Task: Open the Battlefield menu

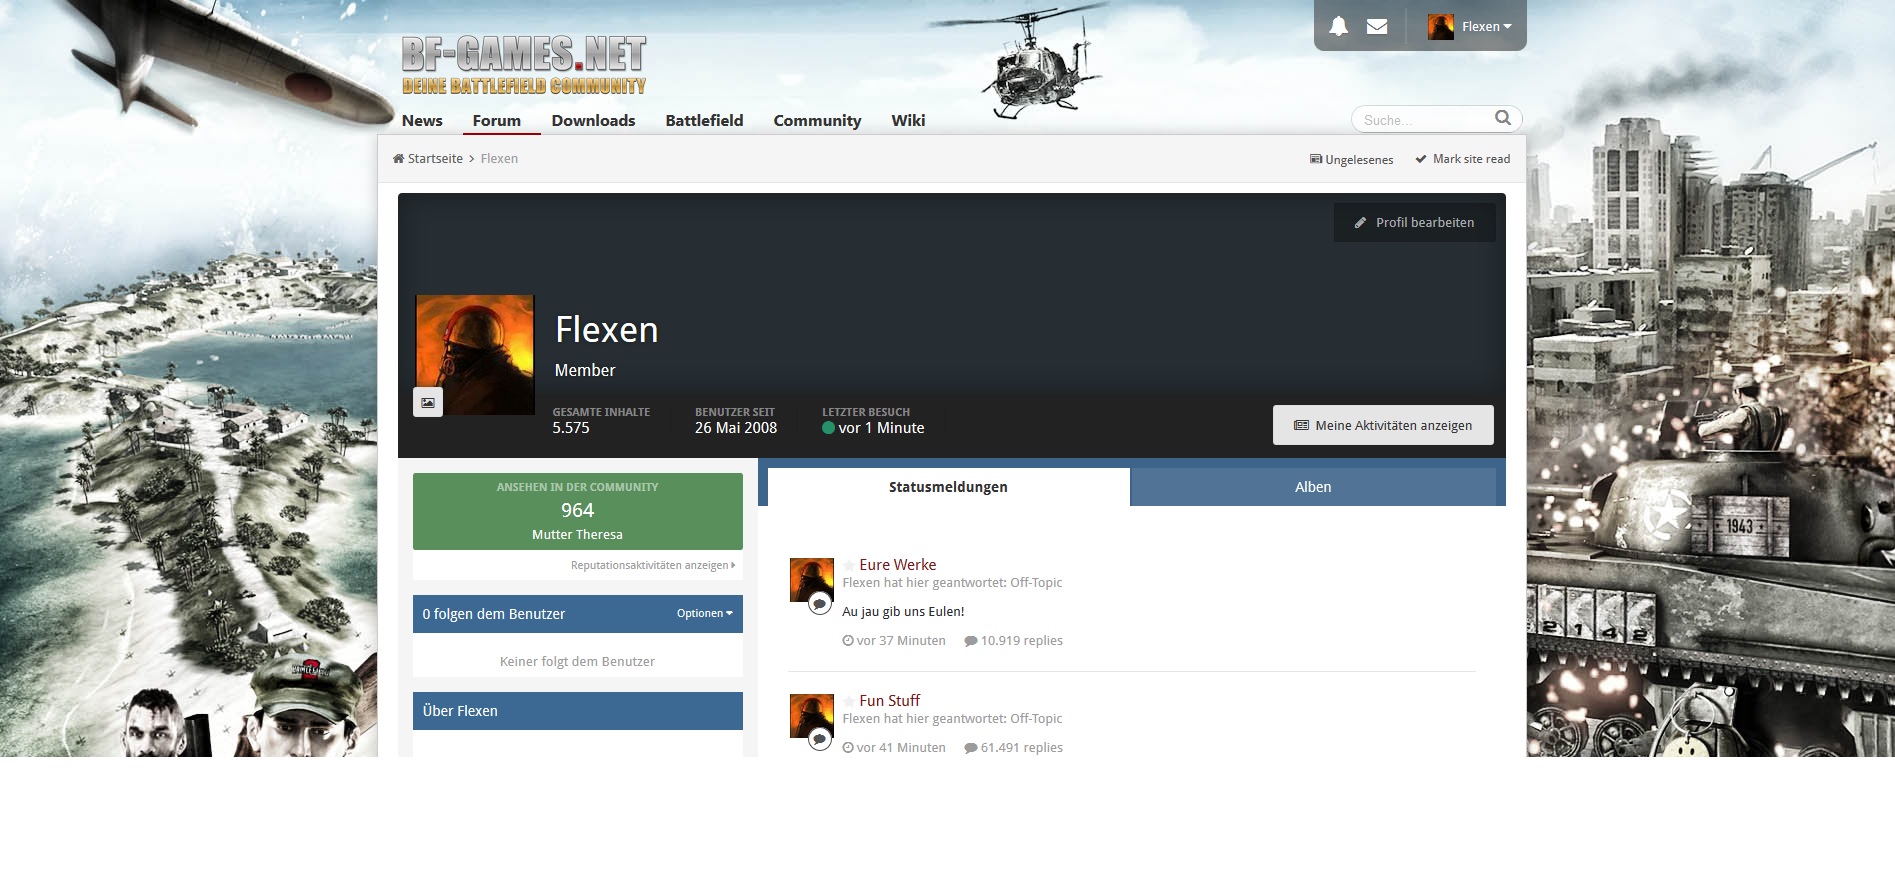Action: point(704,120)
